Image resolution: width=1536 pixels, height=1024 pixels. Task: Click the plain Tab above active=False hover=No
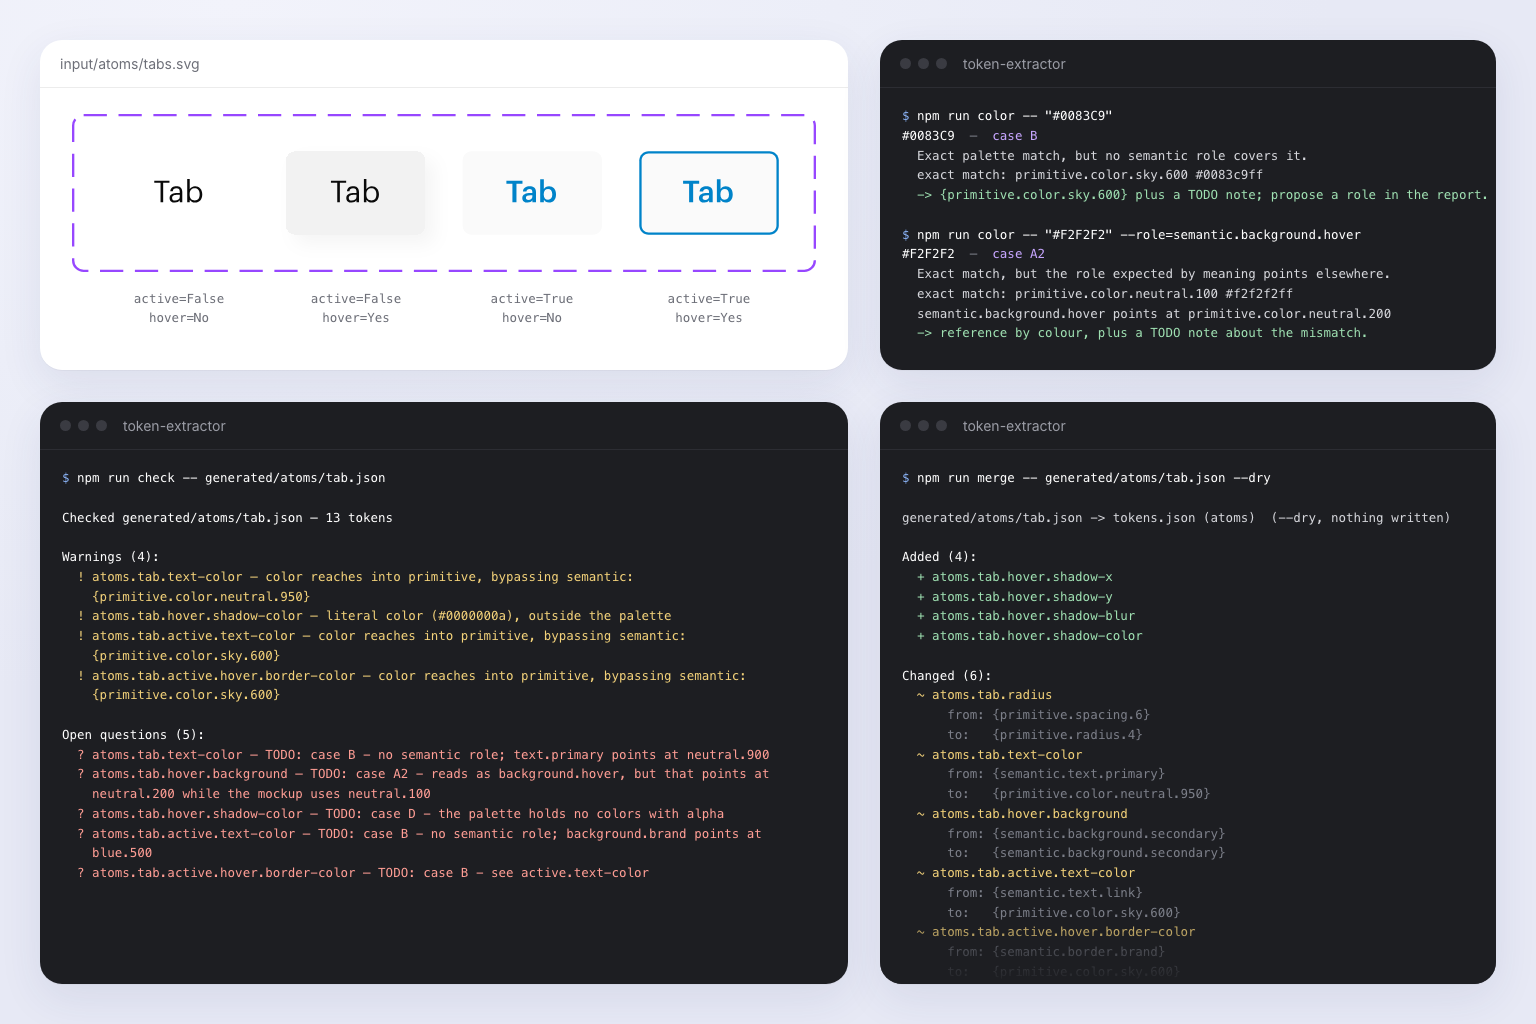click(x=179, y=192)
